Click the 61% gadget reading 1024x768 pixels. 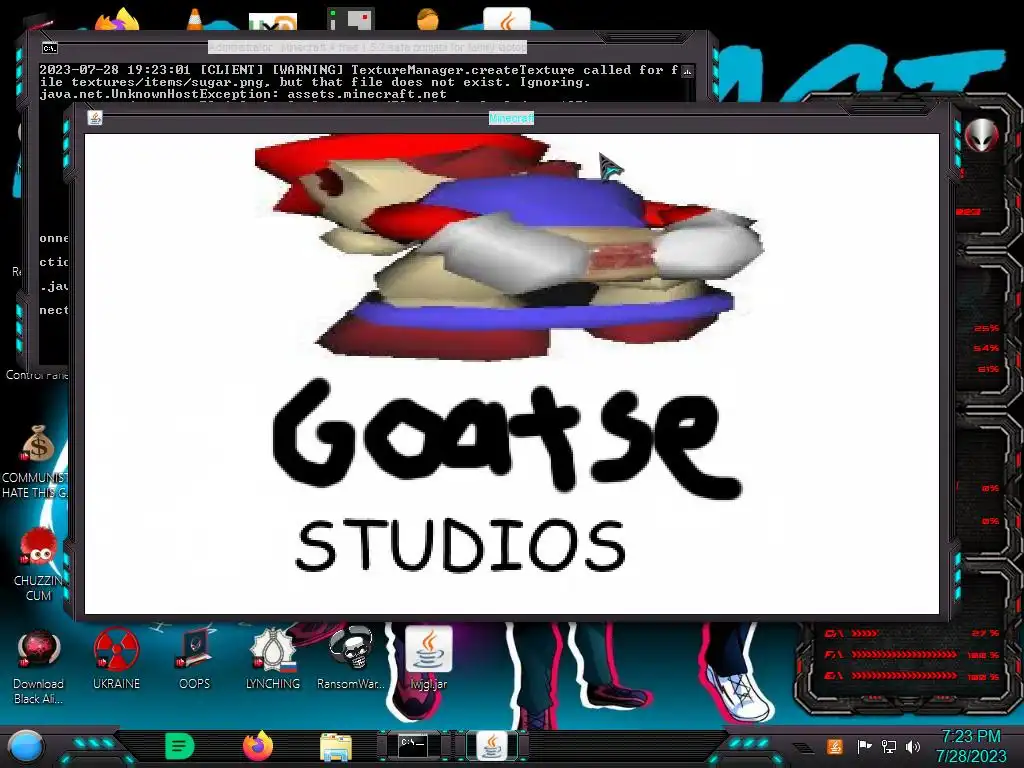(988, 369)
